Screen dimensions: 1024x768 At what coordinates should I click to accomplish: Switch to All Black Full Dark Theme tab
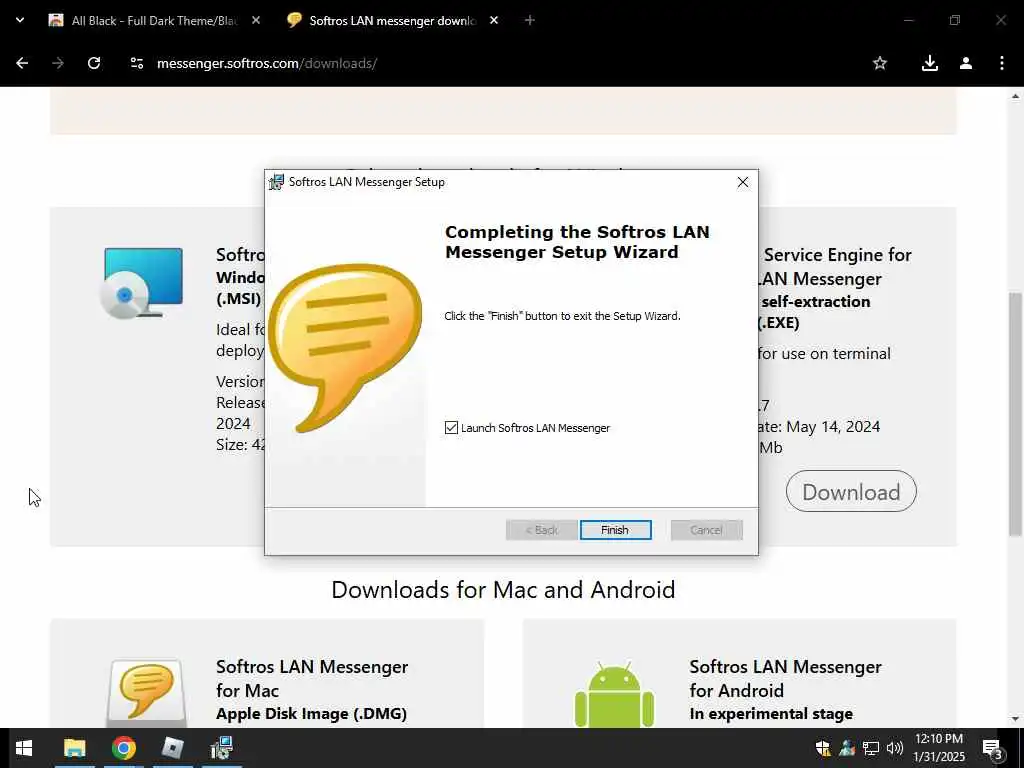pos(155,21)
